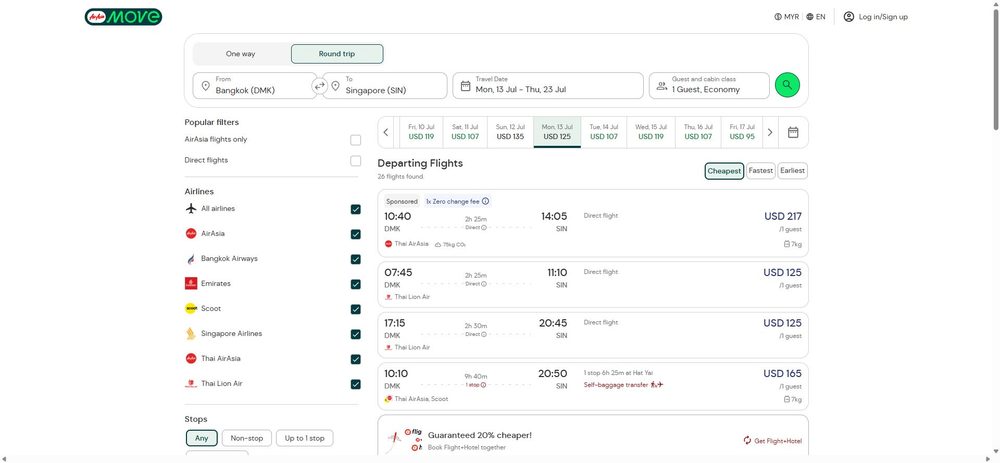Show previous dates in date strip

pyautogui.click(x=386, y=132)
